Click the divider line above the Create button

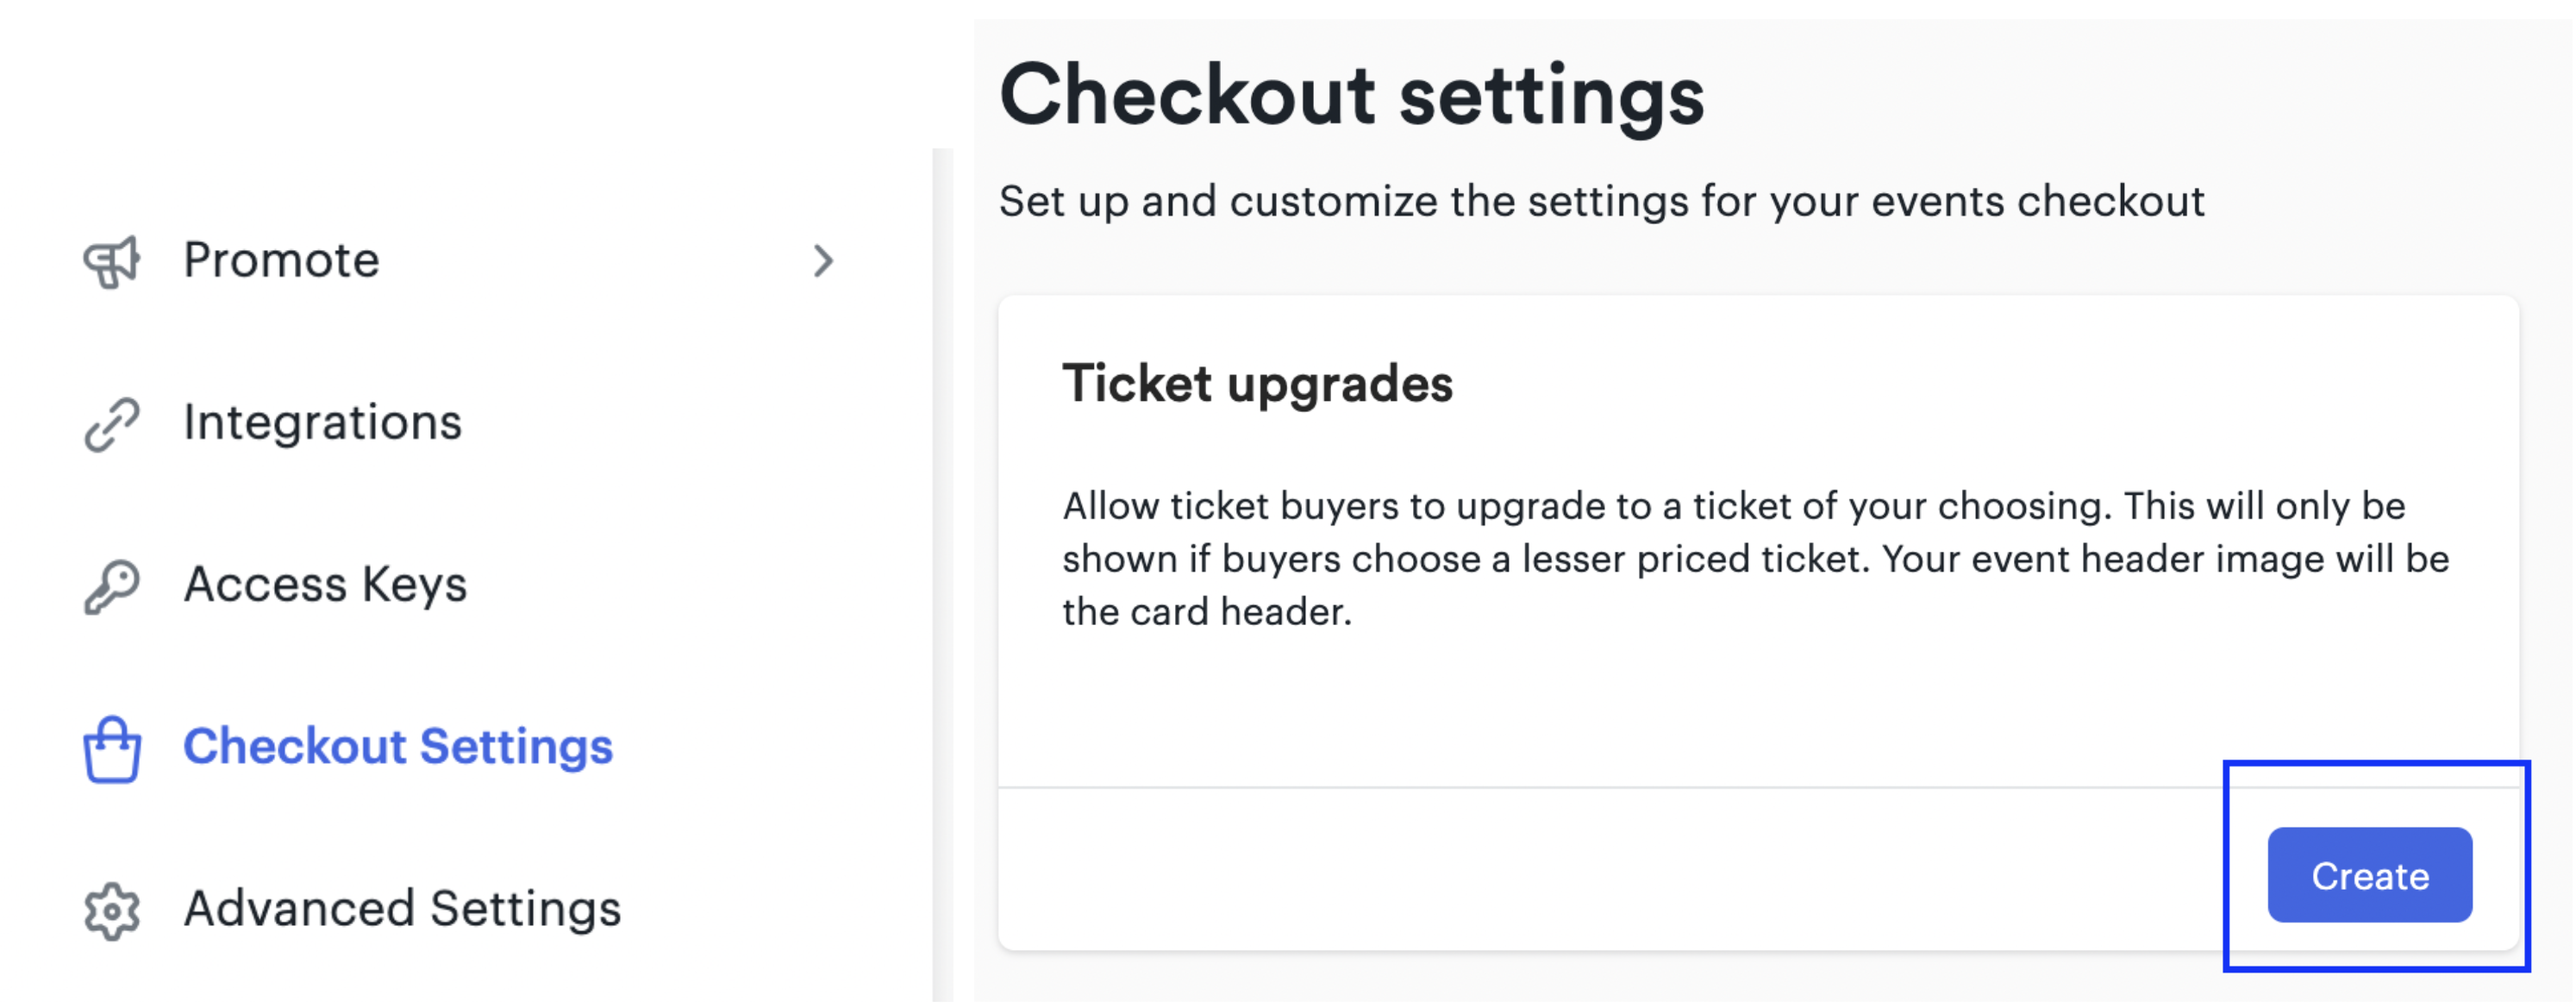(x=1758, y=788)
